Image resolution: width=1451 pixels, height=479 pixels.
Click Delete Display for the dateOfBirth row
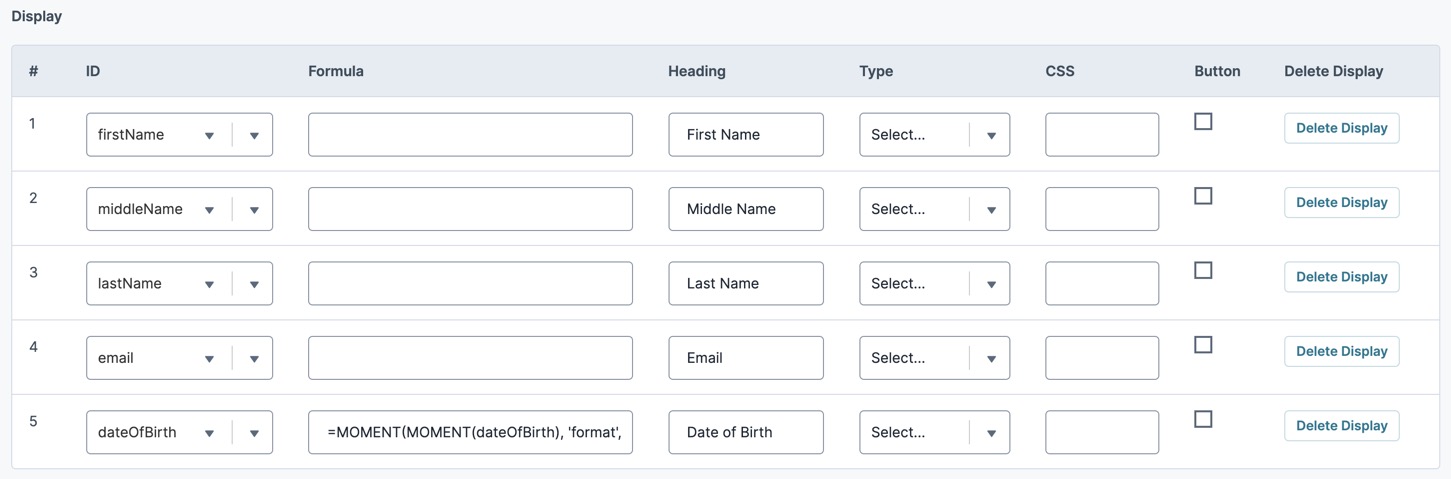tap(1341, 426)
